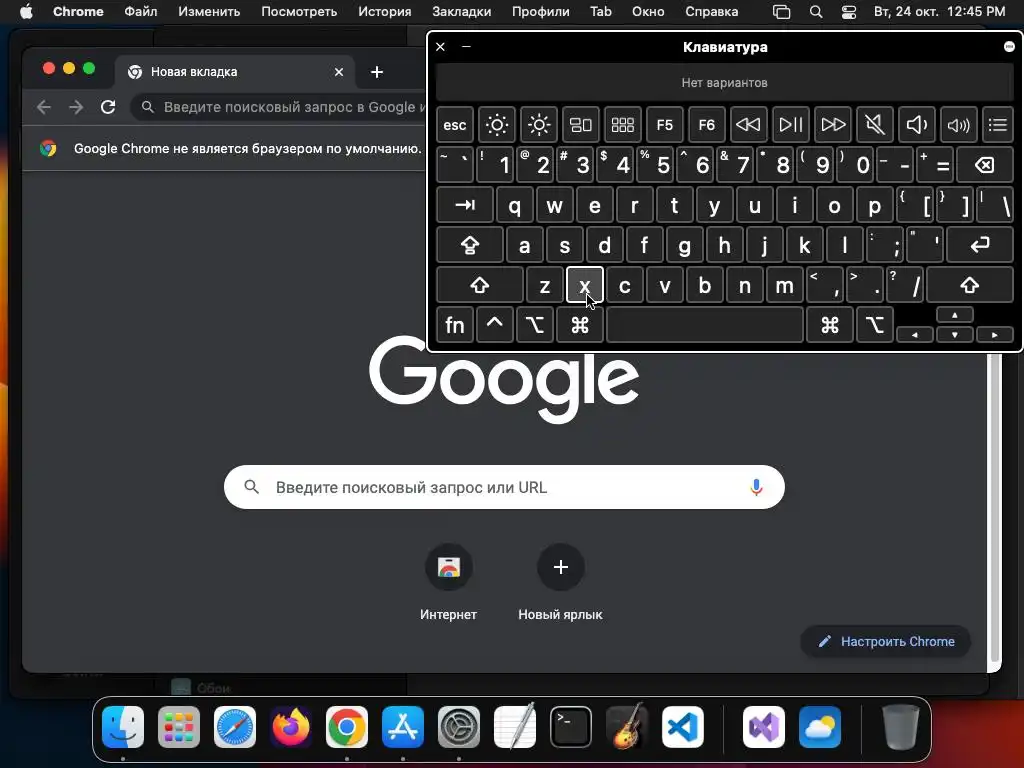Viewport: 1024px width, 768px height.
Task: Open Spotlight search in menu bar
Action: coord(816,12)
